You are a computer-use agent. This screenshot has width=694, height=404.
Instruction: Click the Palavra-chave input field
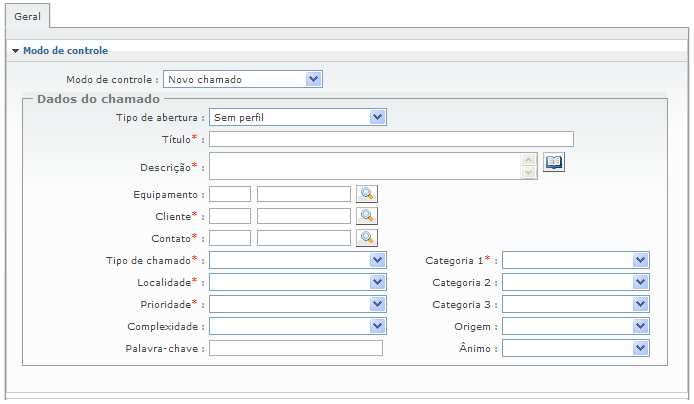click(x=296, y=348)
